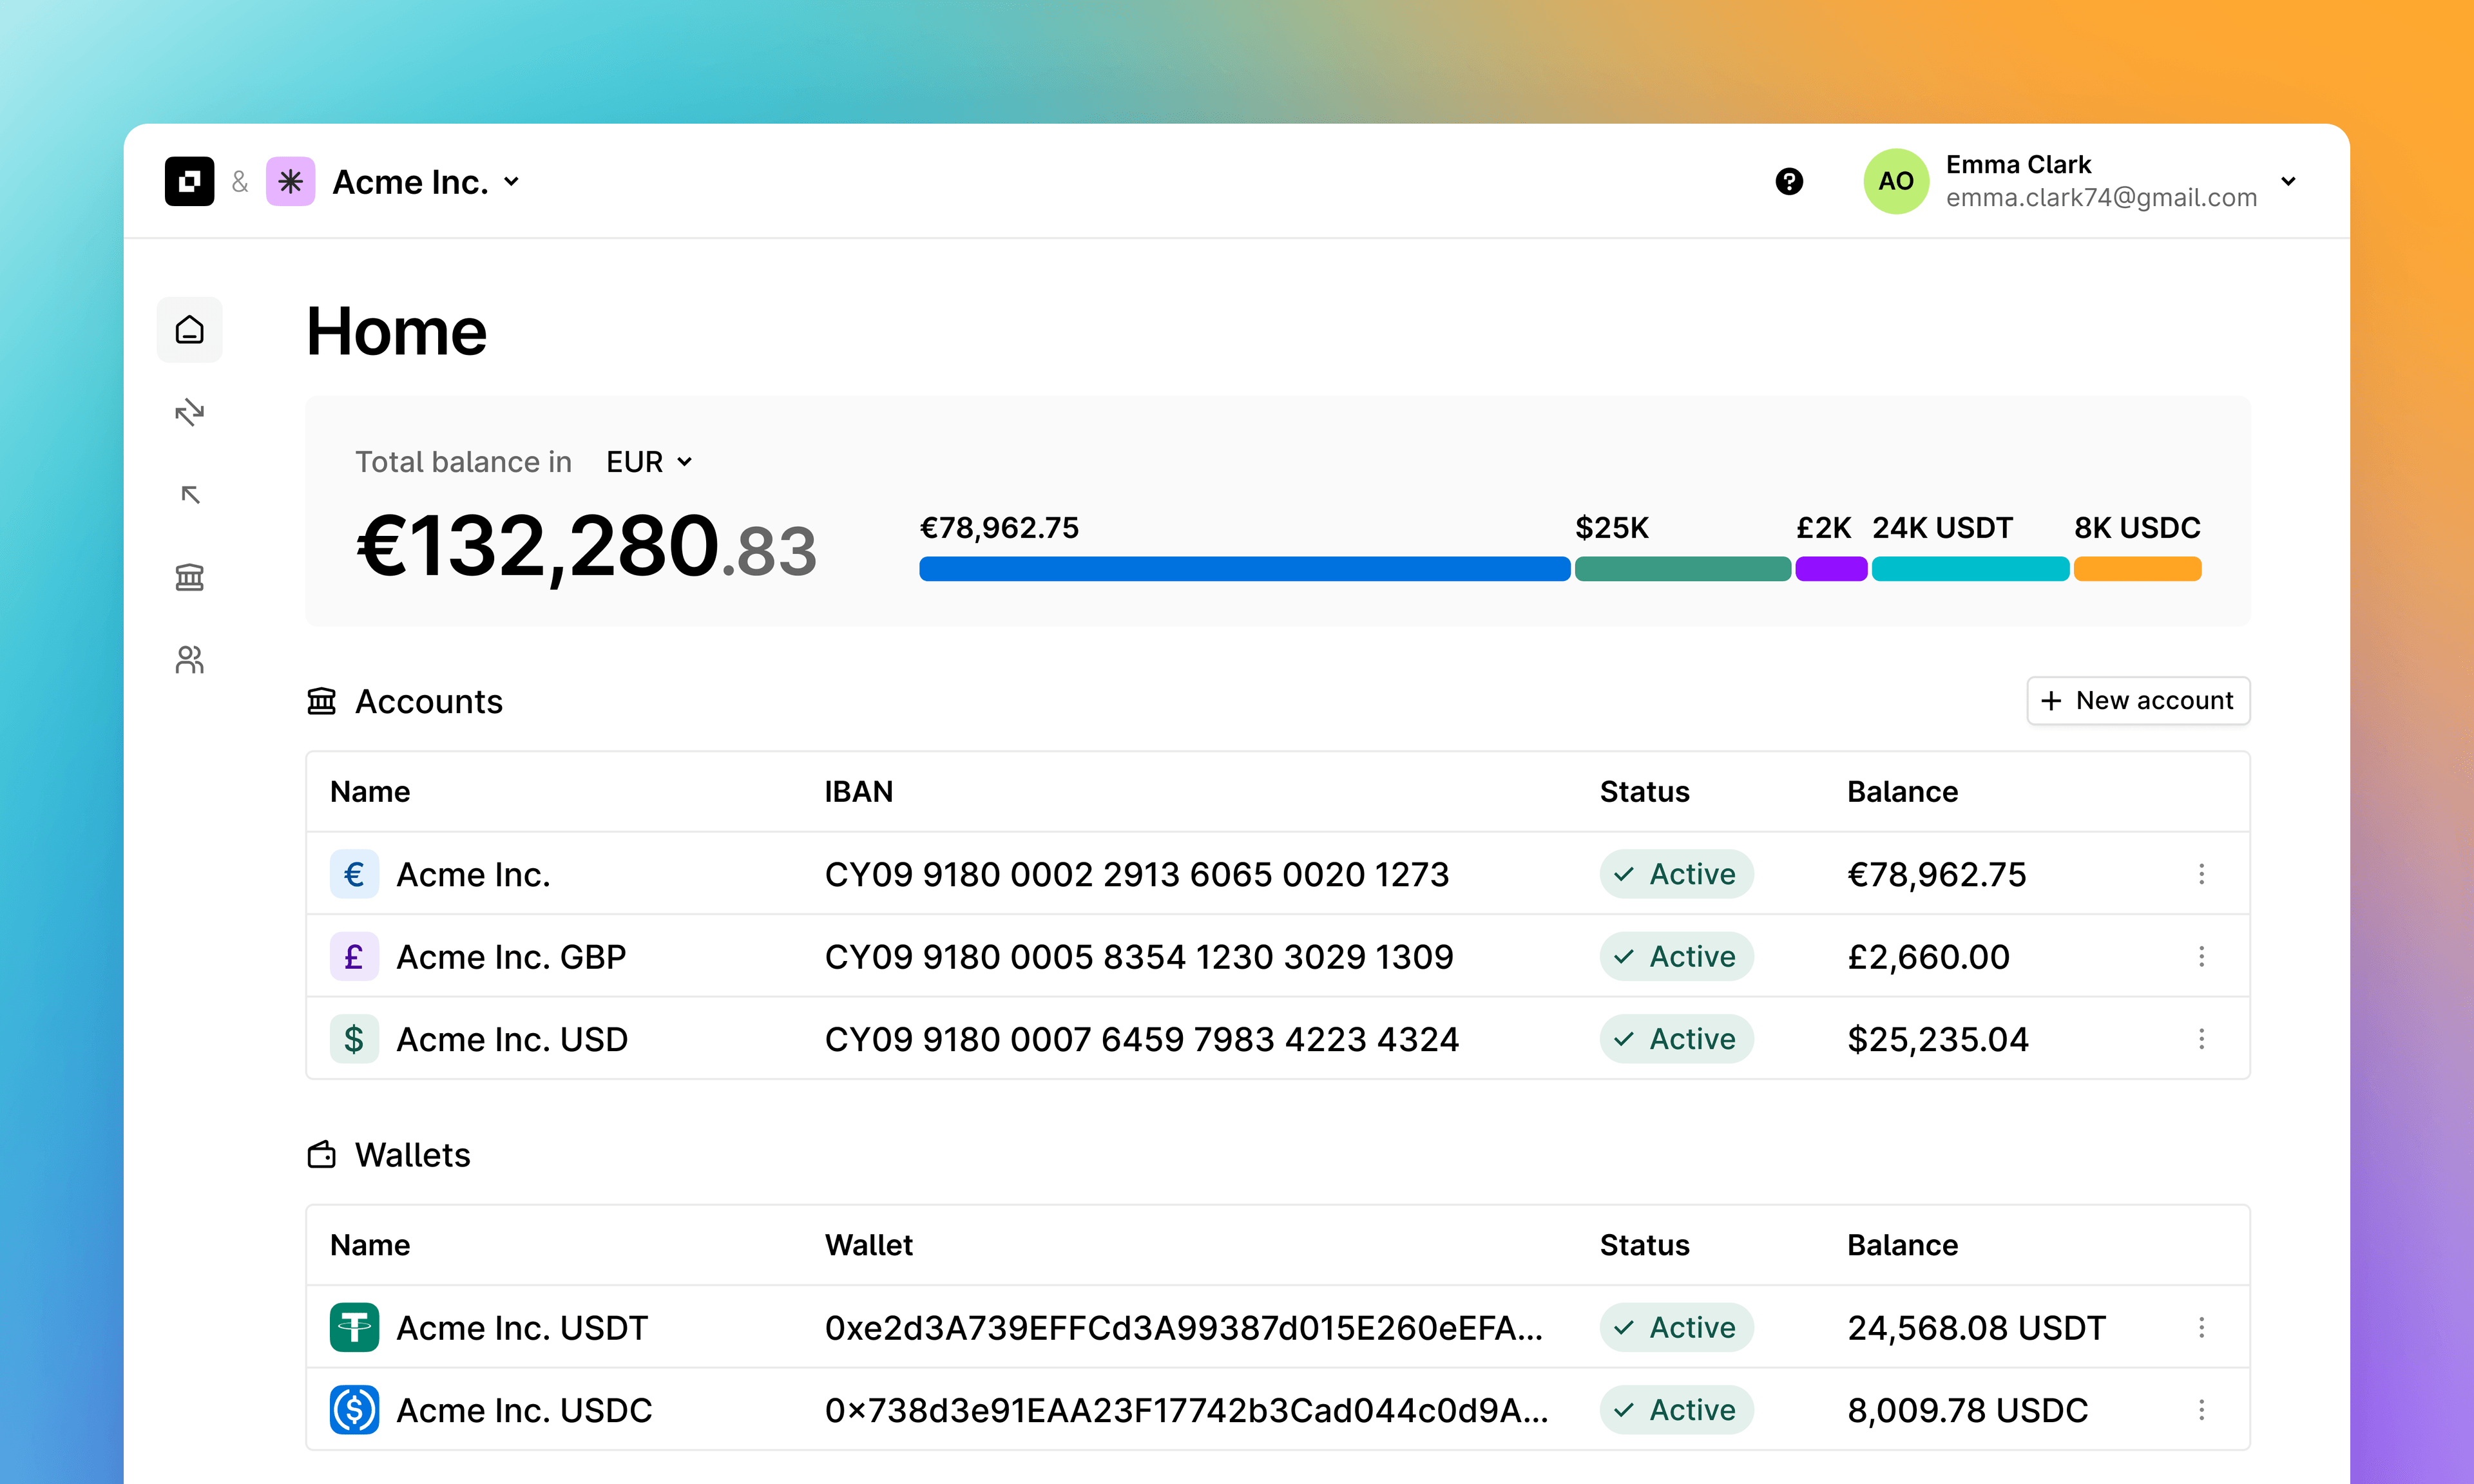Open the team members sidebar icon
The height and width of the screenshot is (1484, 2474).
(189, 660)
